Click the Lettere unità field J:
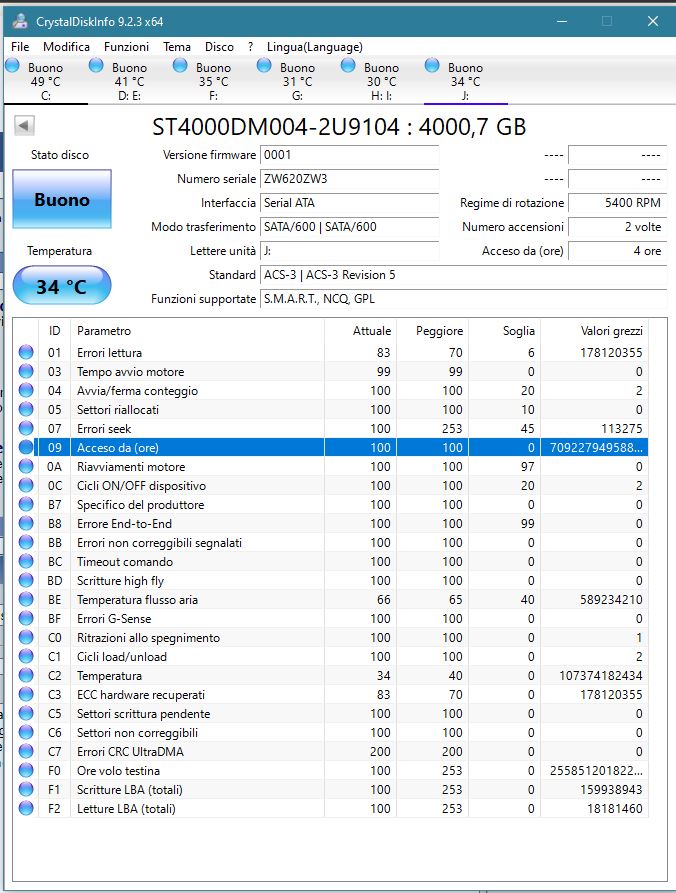Image resolution: width=676 pixels, height=893 pixels. pos(349,251)
